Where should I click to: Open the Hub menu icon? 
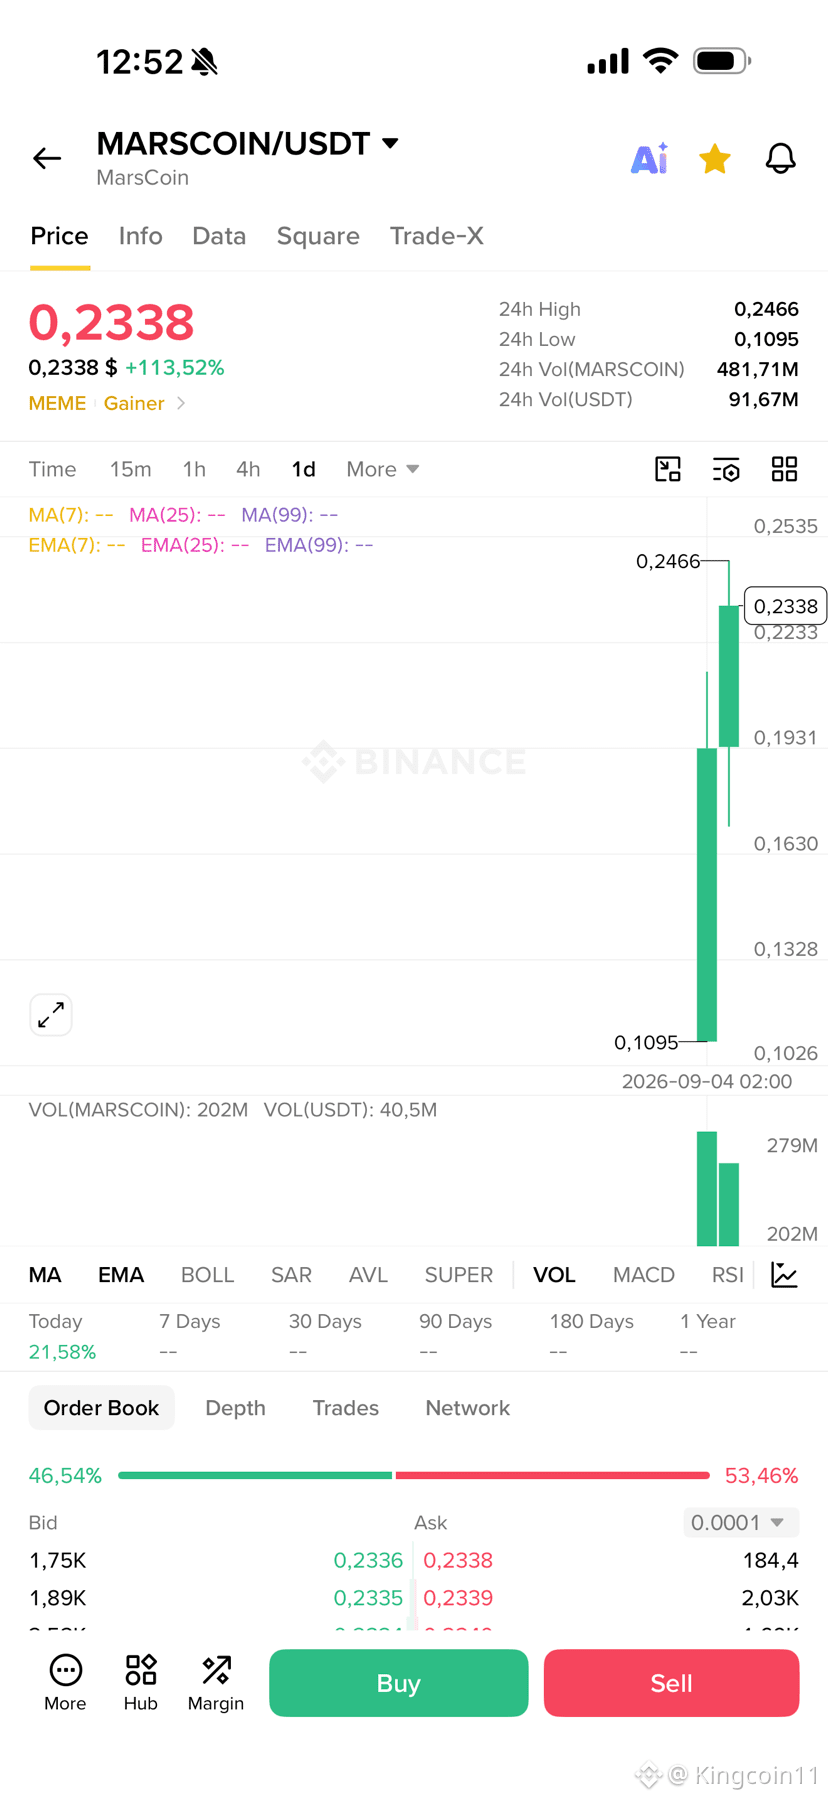[141, 1683]
